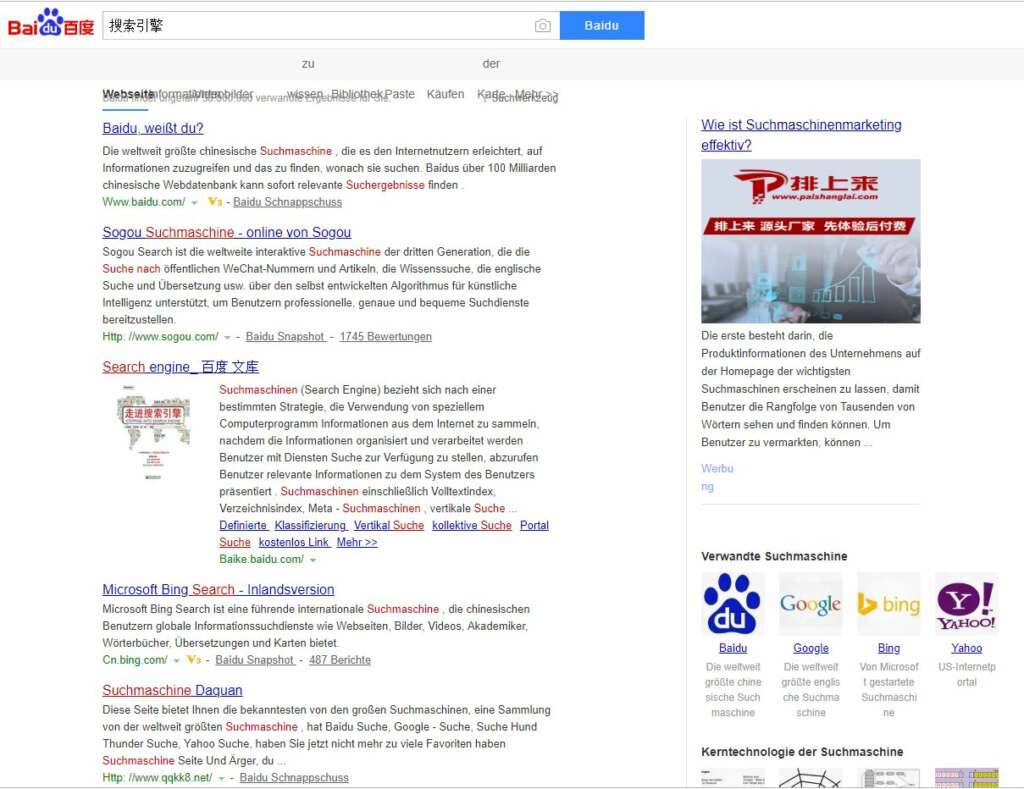Click the Baidu logo
Screen dimensions: 1024x789
coord(51,24)
